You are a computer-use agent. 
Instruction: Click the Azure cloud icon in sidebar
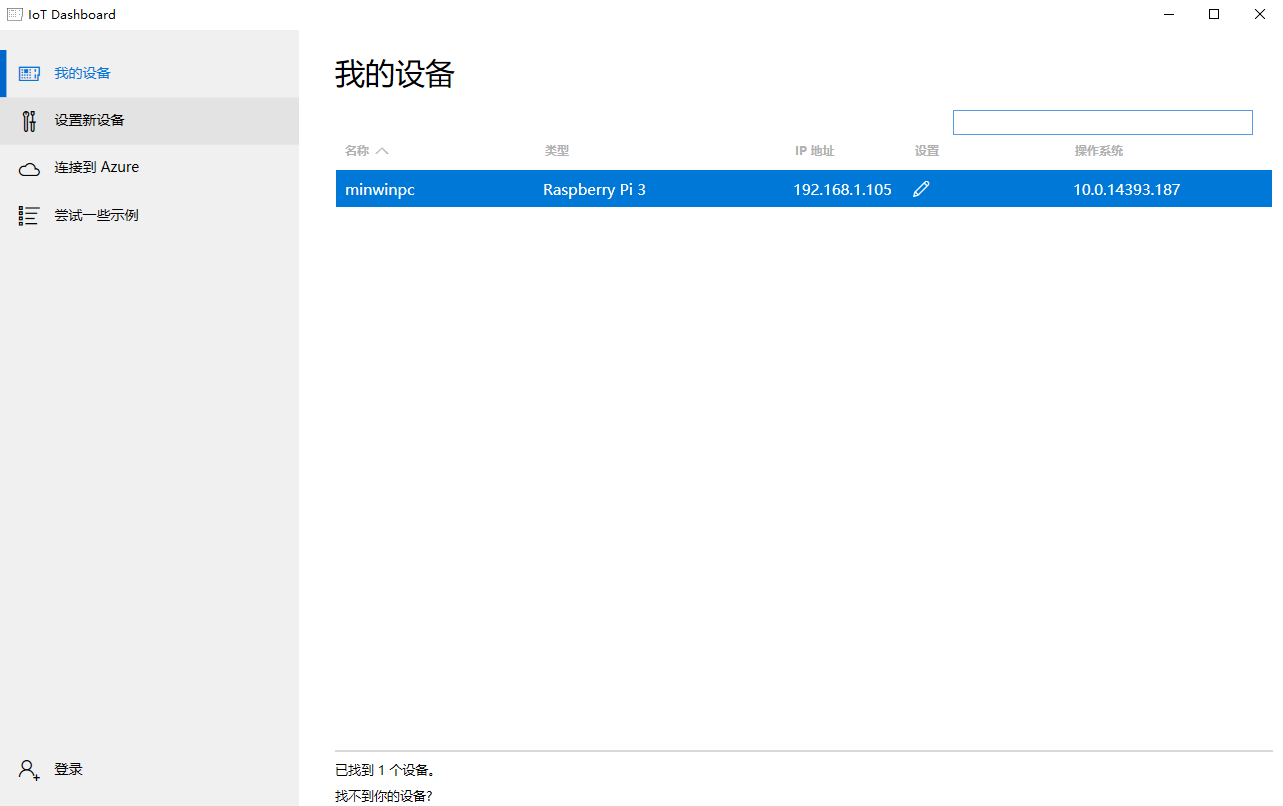29,169
